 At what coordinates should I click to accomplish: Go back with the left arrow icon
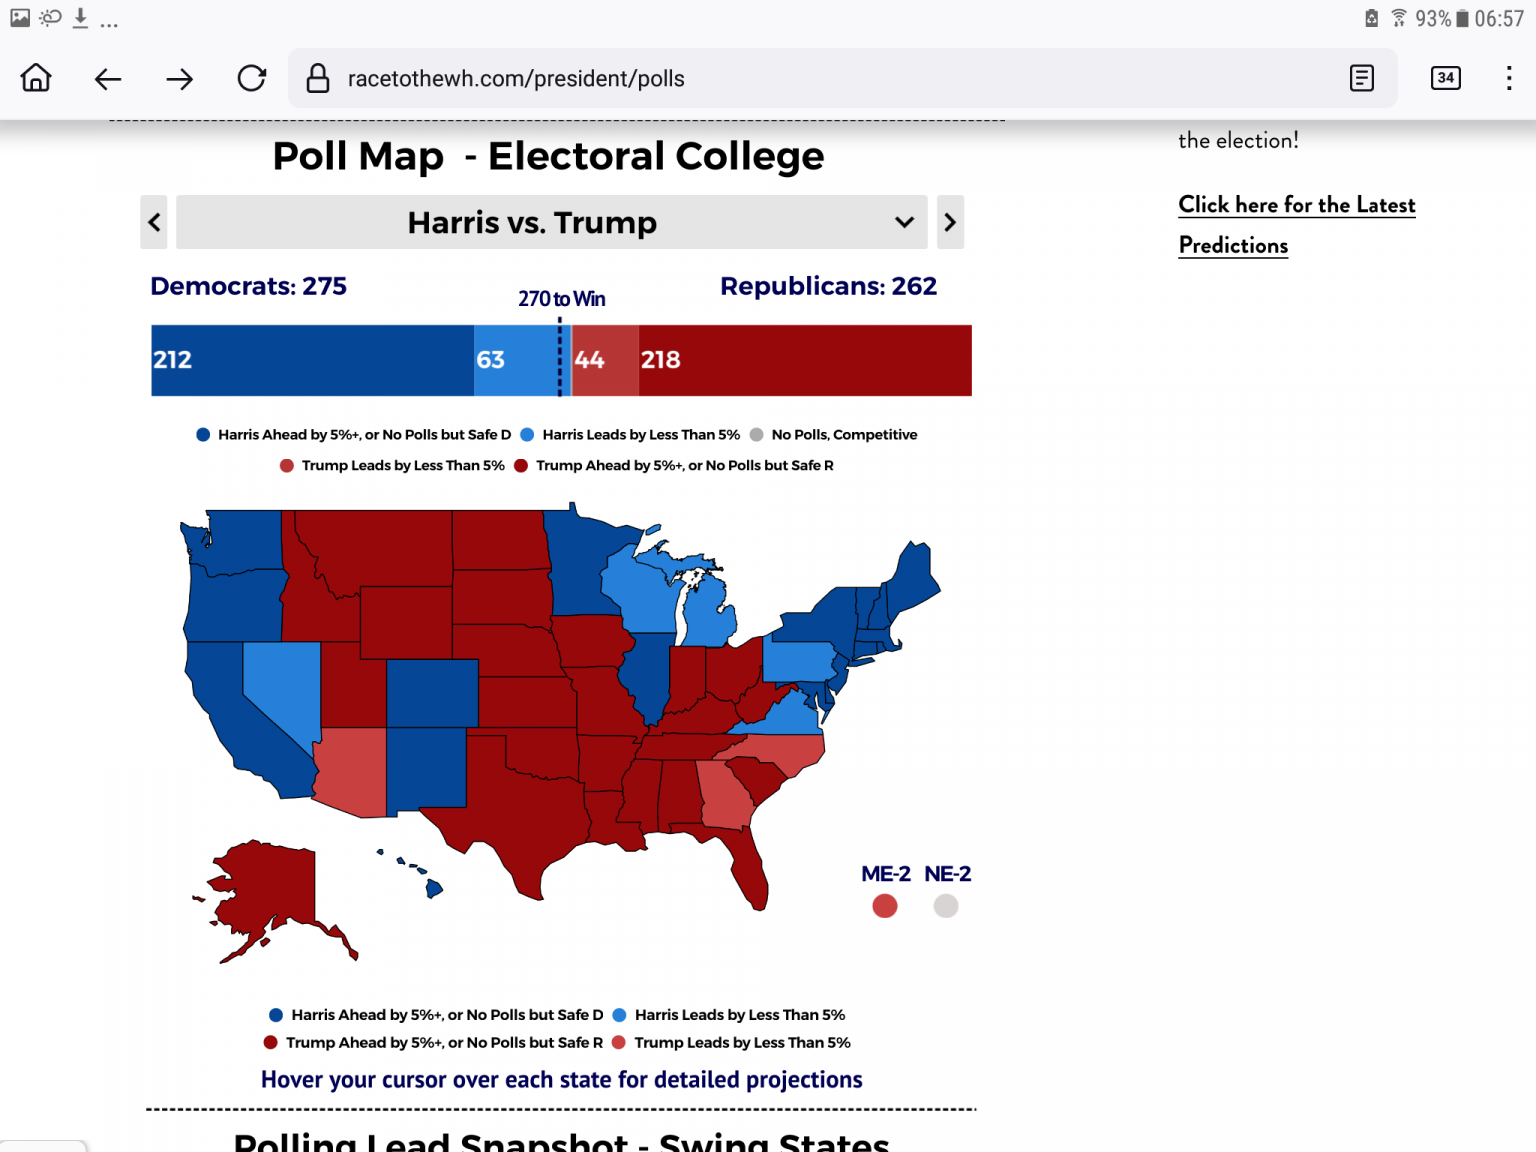coord(108,79)
